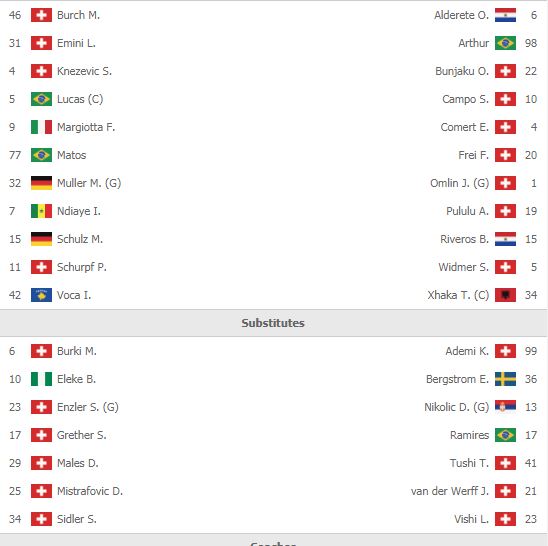This screenshot has height=546, width=548.
Task: Open Riveros B. player link
Action: coord(464,239)
